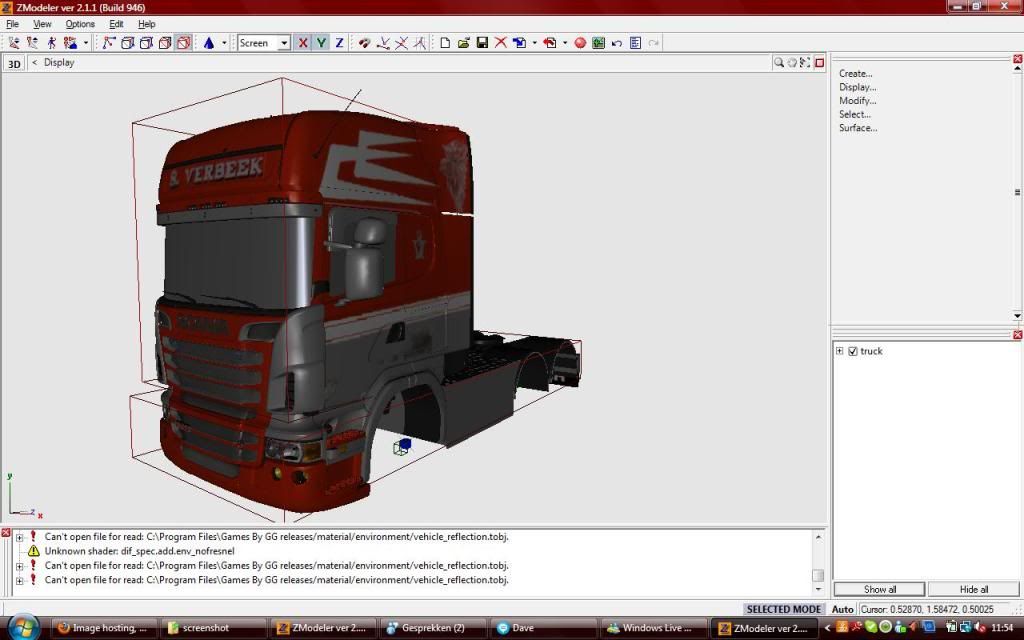Screen dimensions: 1024x640
Task: Select the vertices level tool in toolbar
Action: [109, 43]
